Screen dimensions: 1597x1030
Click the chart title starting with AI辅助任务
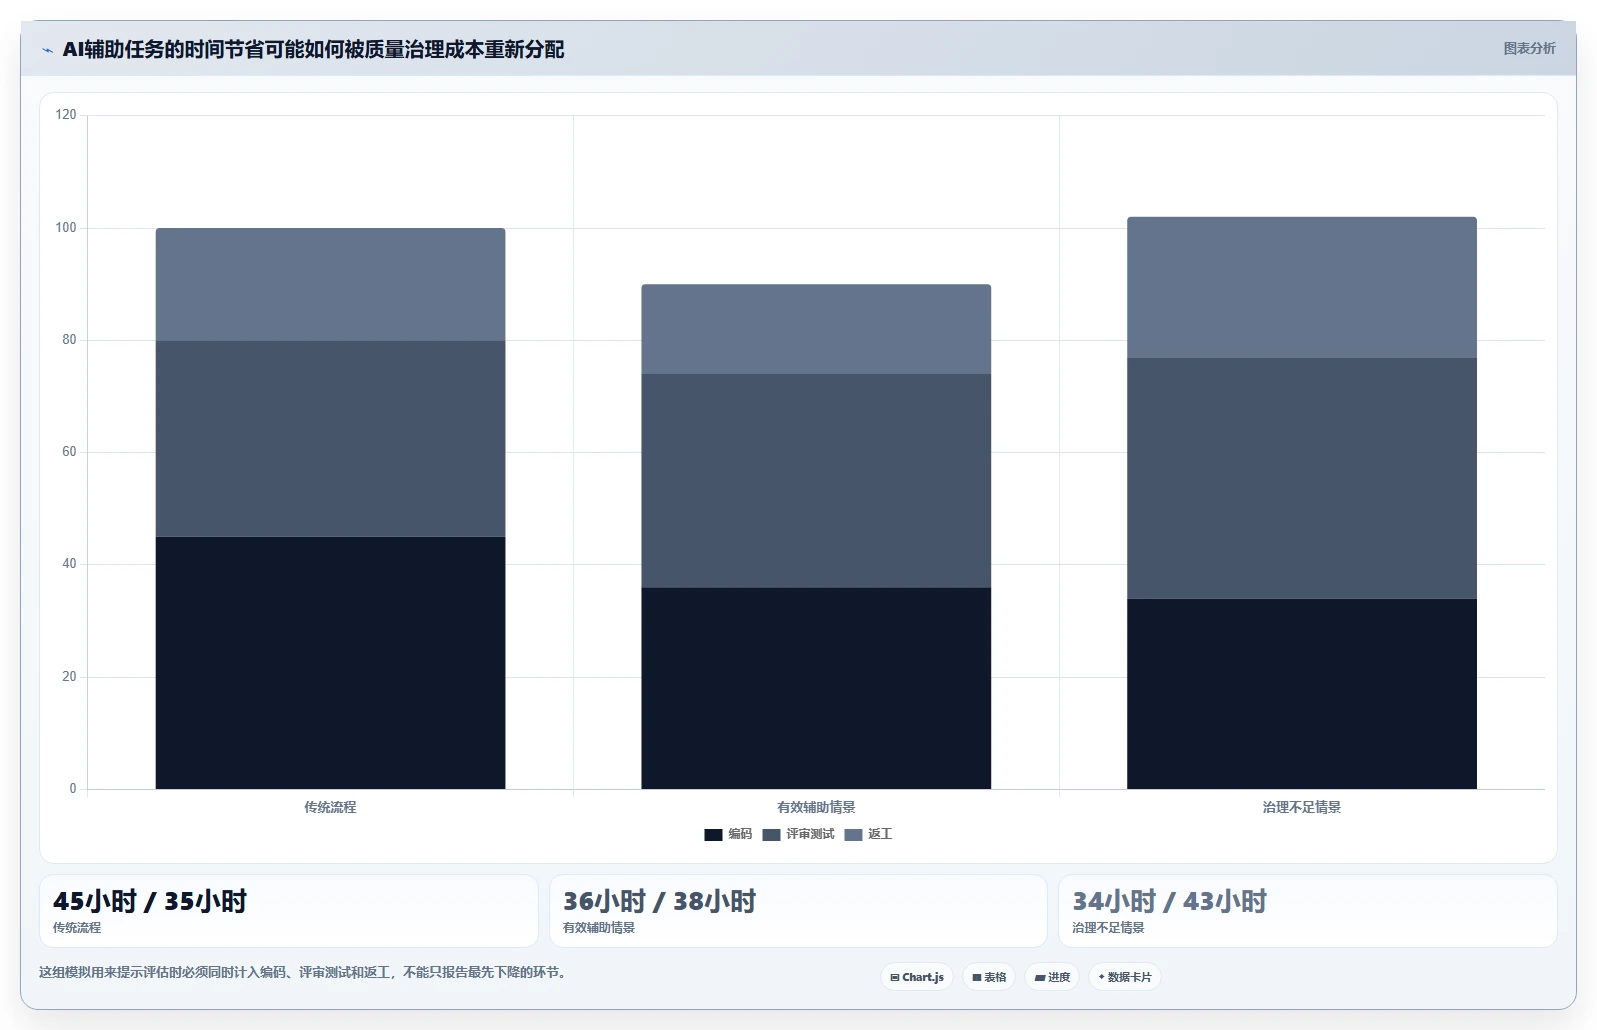tap(313, 49)
